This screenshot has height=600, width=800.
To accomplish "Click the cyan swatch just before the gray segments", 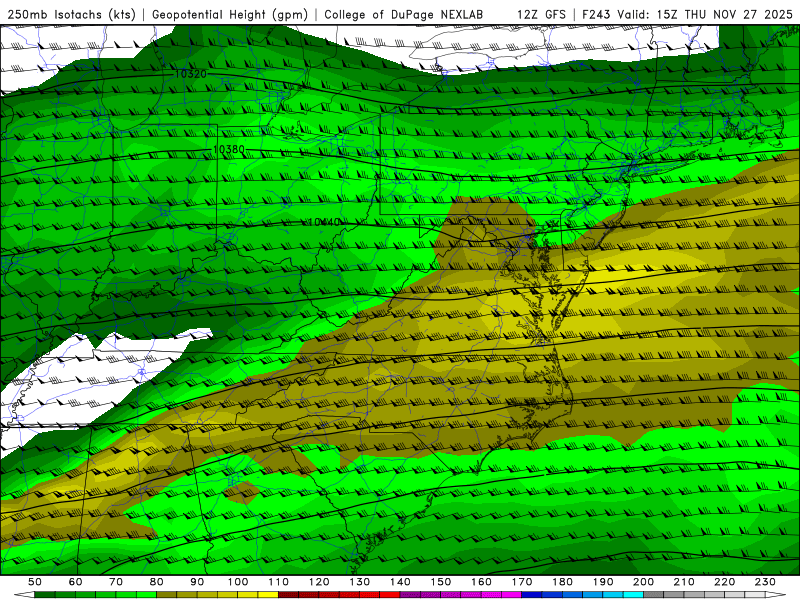I will [x=633, y=594].
